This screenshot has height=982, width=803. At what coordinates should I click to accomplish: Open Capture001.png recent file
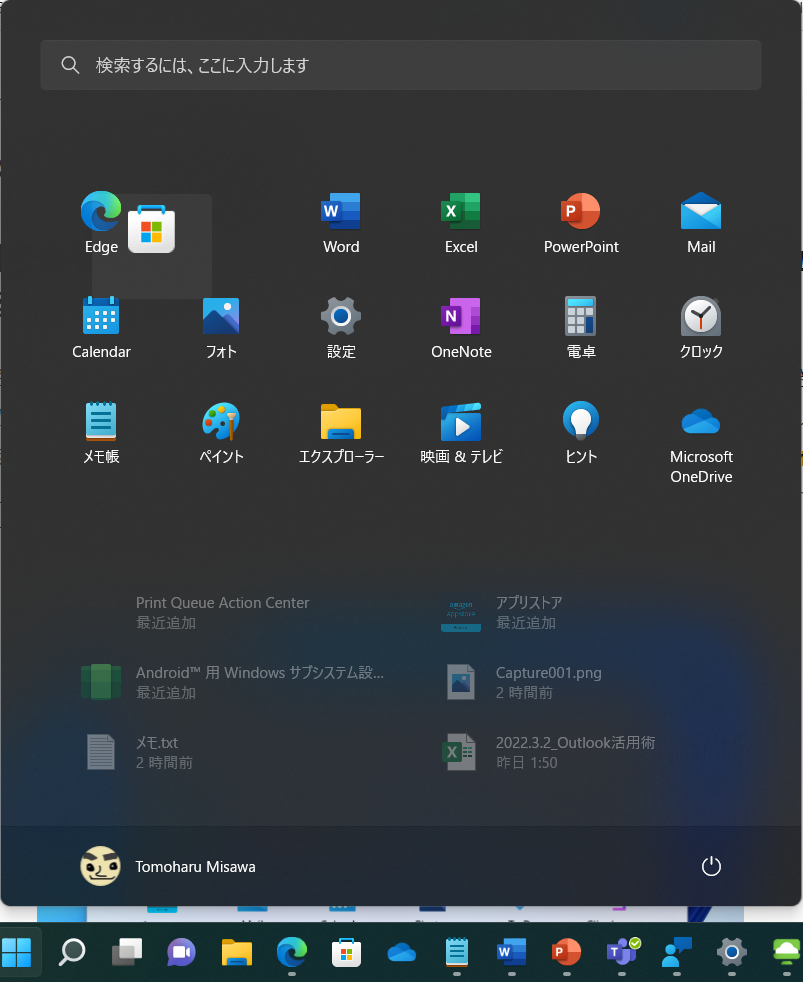524,682
